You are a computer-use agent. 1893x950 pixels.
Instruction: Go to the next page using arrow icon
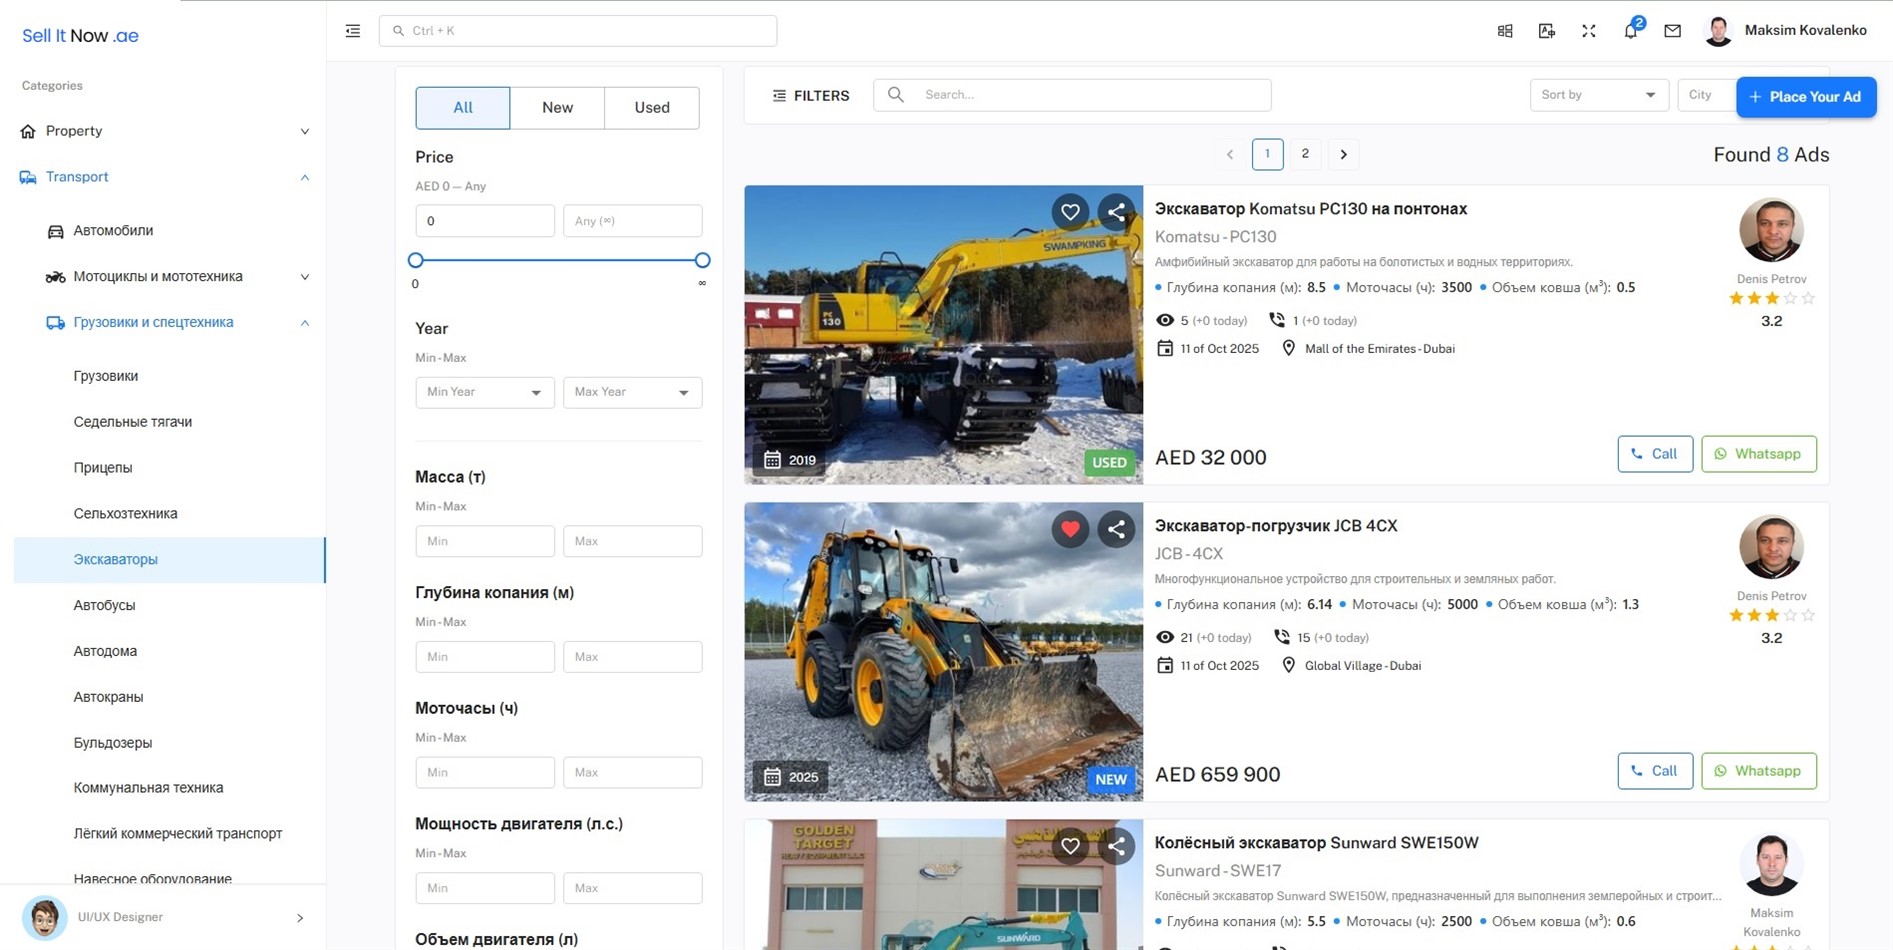point(1343,154)
